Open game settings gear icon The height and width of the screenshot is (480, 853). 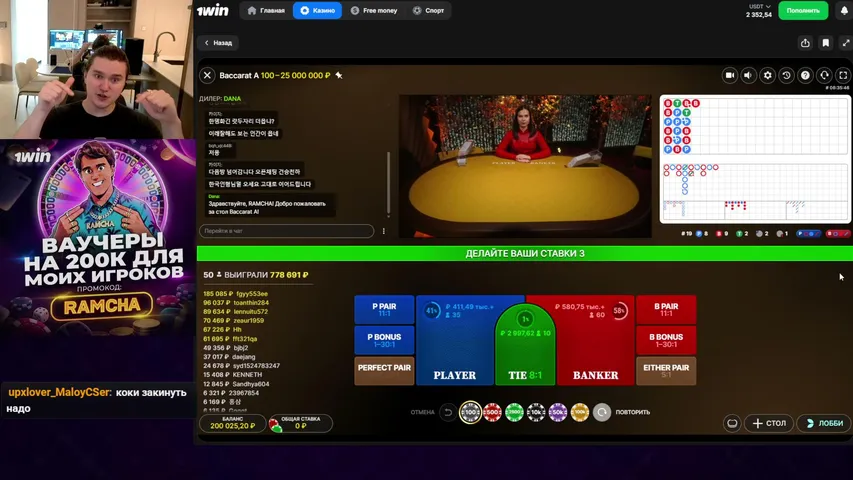tap(768, 75)
